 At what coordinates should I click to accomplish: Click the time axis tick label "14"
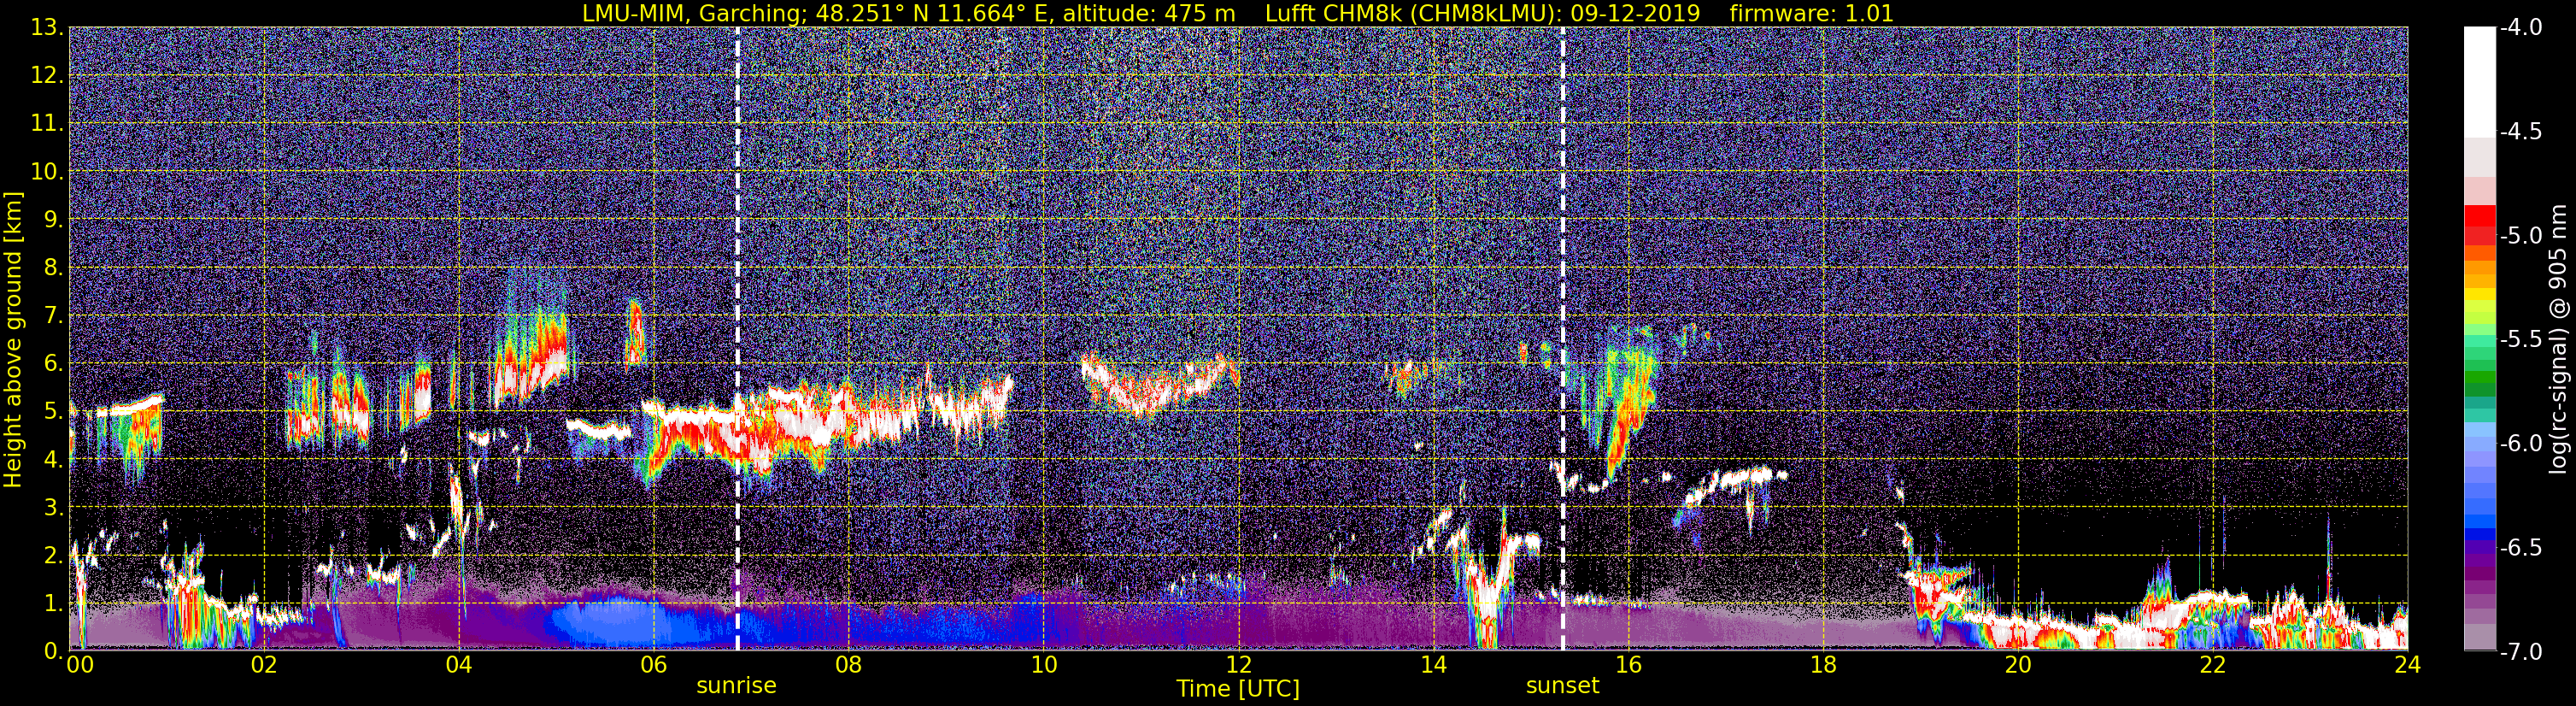(1433, 665)
